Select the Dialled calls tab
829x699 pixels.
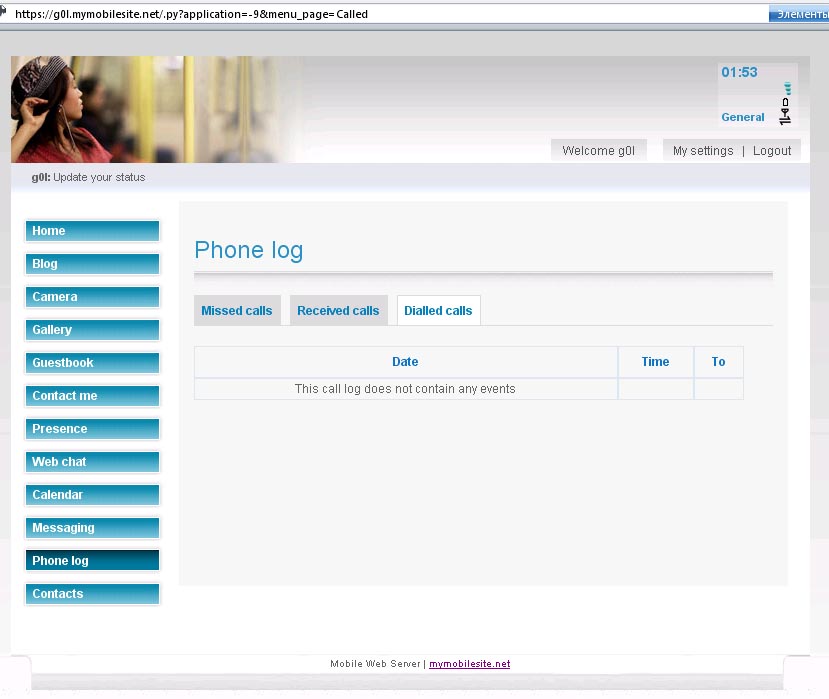438,310
